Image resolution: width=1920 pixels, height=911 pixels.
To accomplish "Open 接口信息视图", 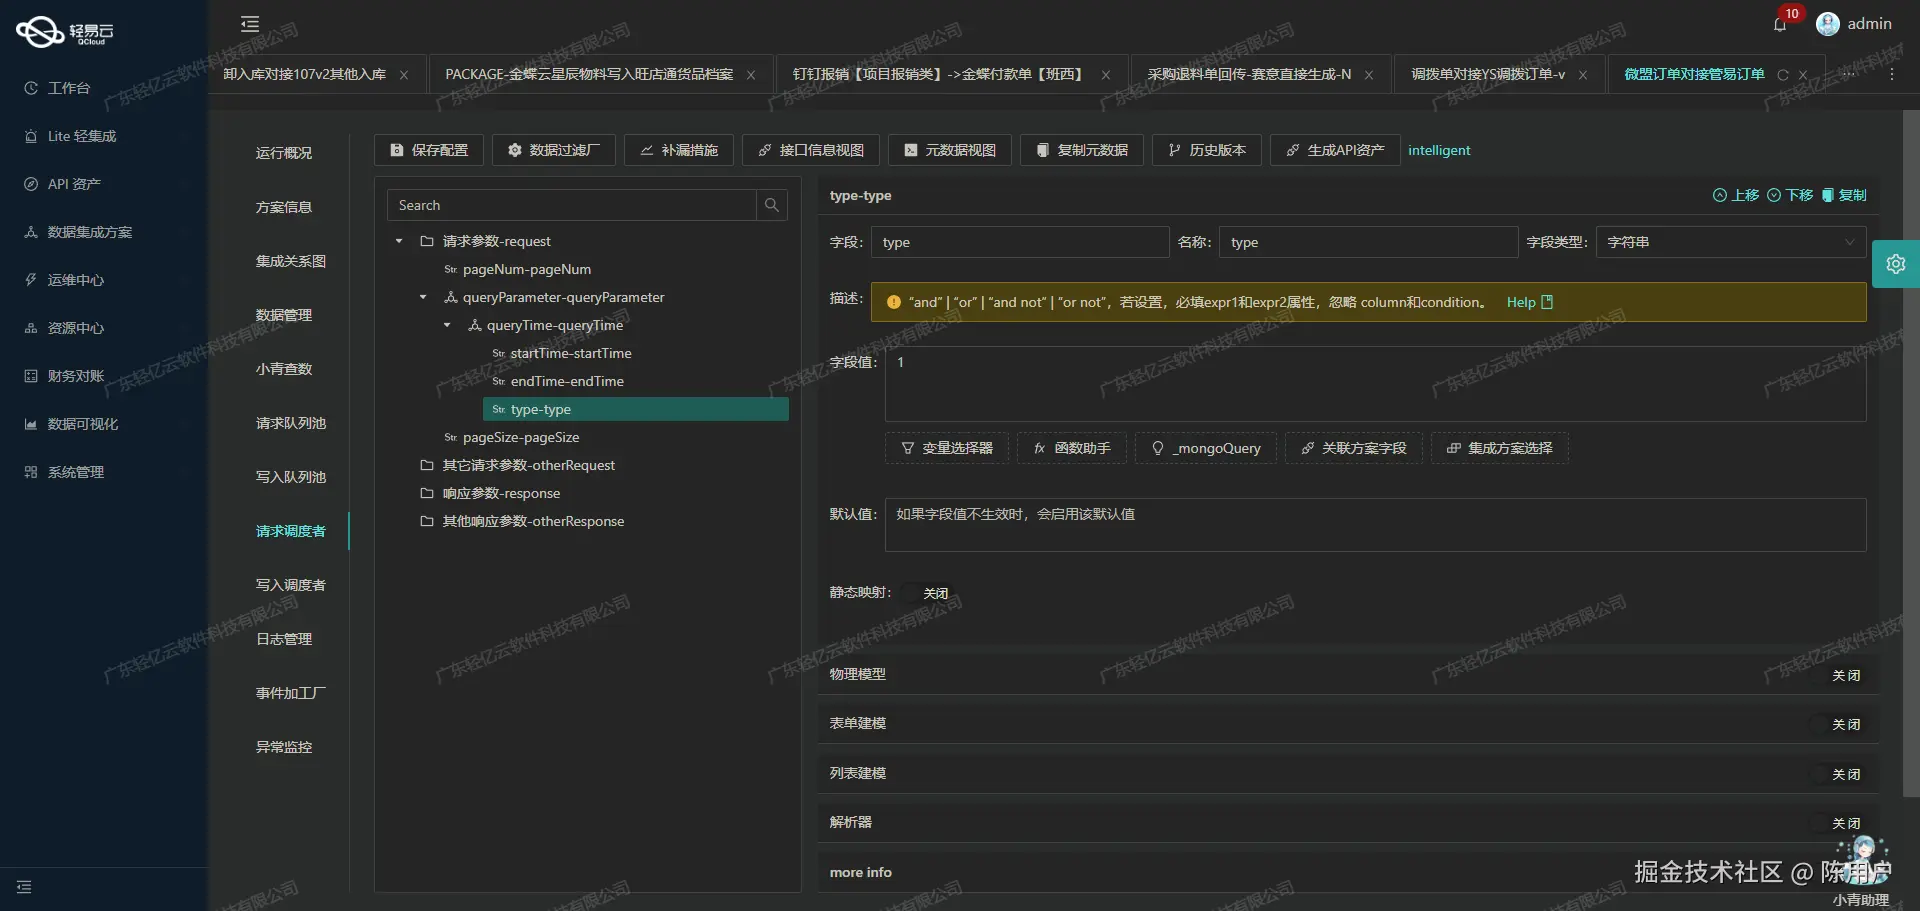I will pyautogui.click(x=811, y=150).
